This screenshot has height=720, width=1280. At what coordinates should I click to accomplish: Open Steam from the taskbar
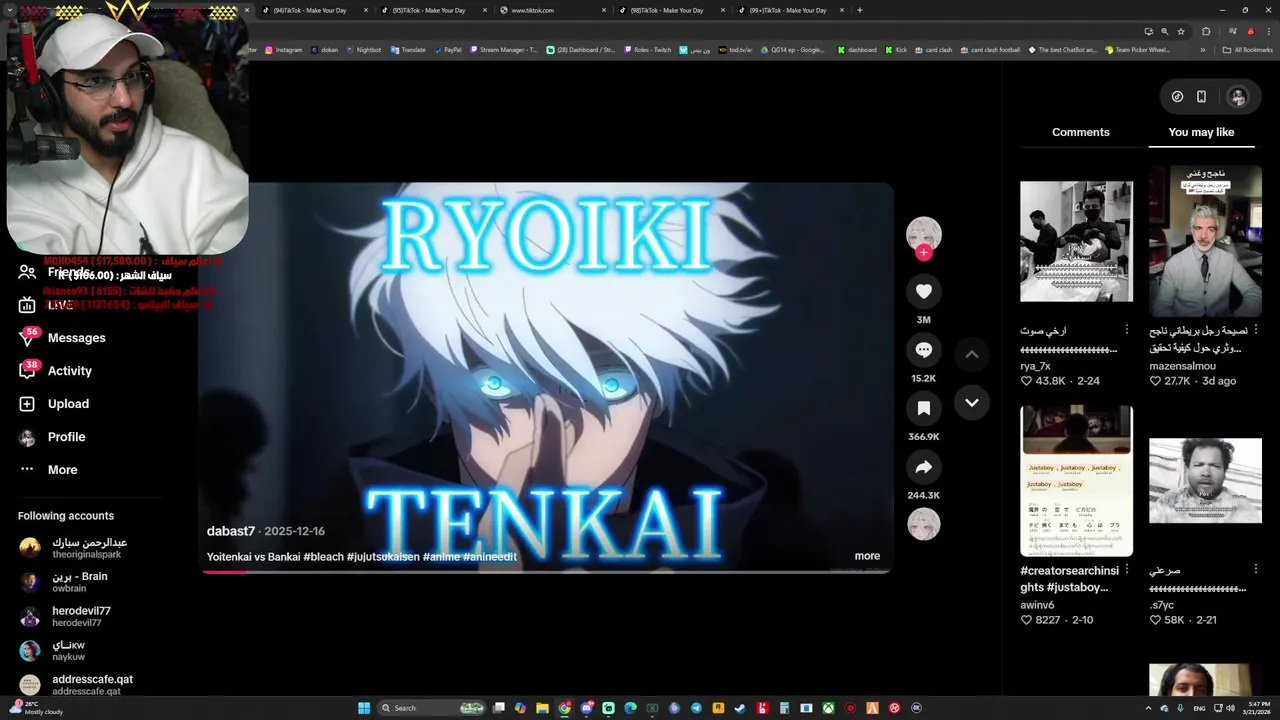[x=740, y=708]
